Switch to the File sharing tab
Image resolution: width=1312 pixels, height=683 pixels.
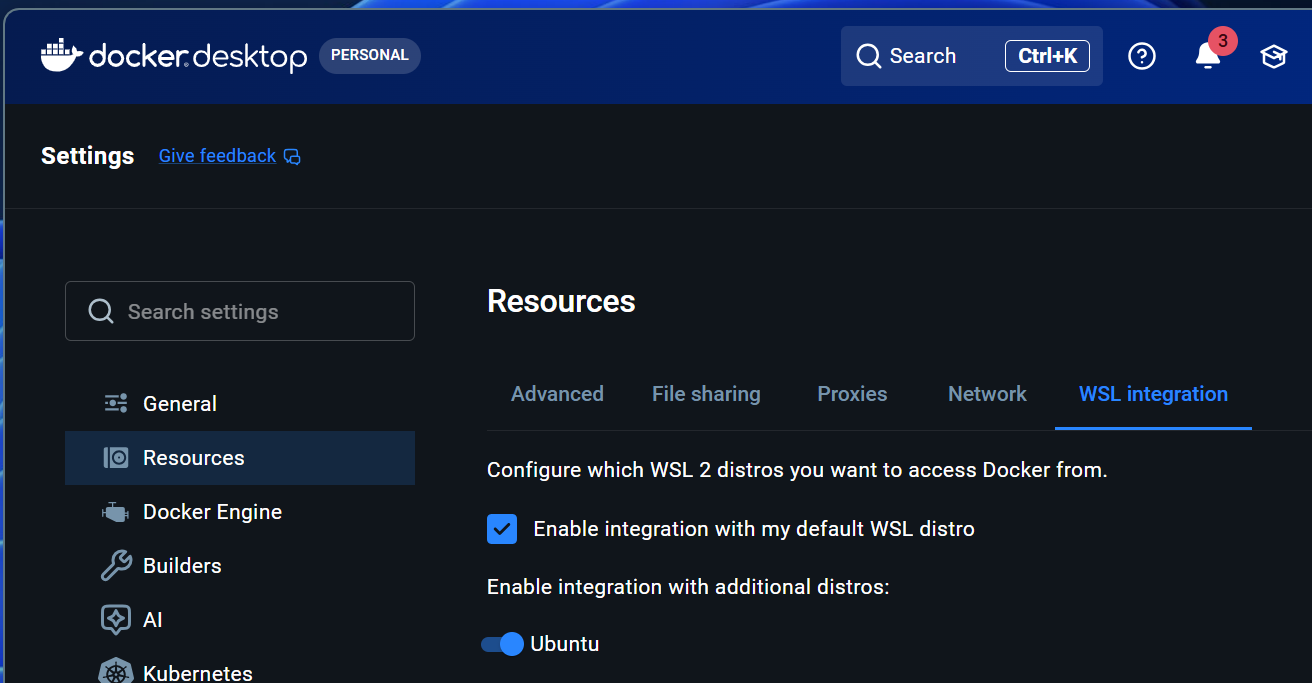tap(706, 394)
